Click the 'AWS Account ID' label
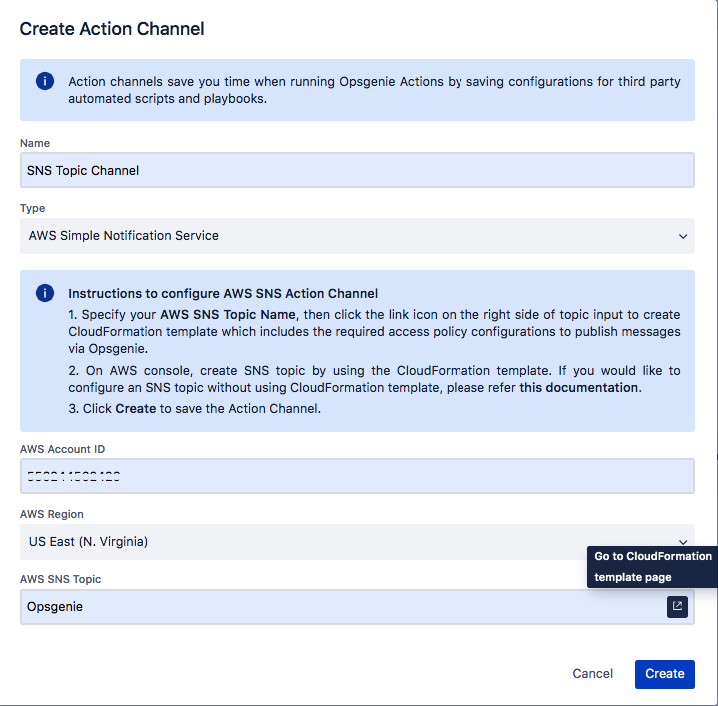 tap(62, 449)
